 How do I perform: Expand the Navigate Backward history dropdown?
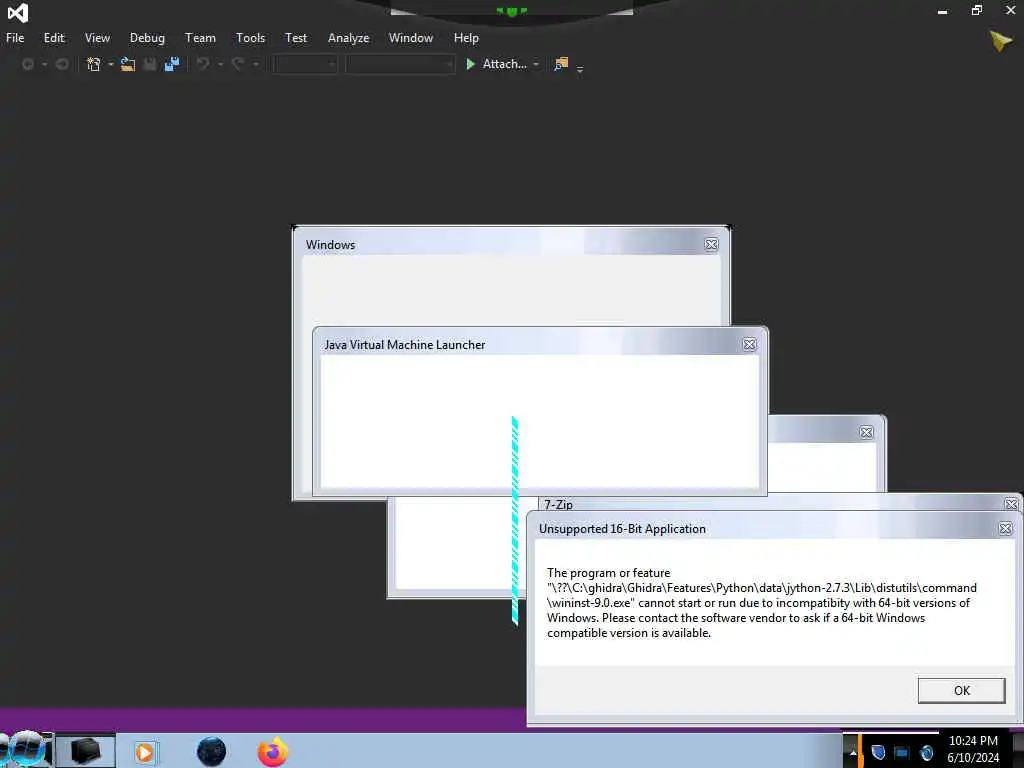click(44, 64)
